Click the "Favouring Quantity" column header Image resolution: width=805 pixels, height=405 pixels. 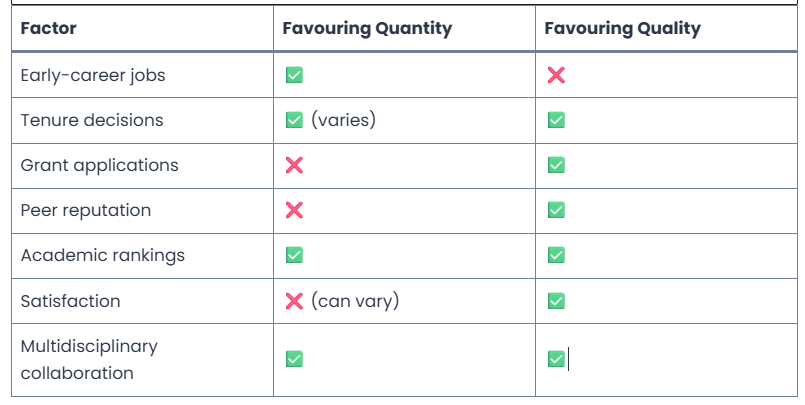(367, 29)
